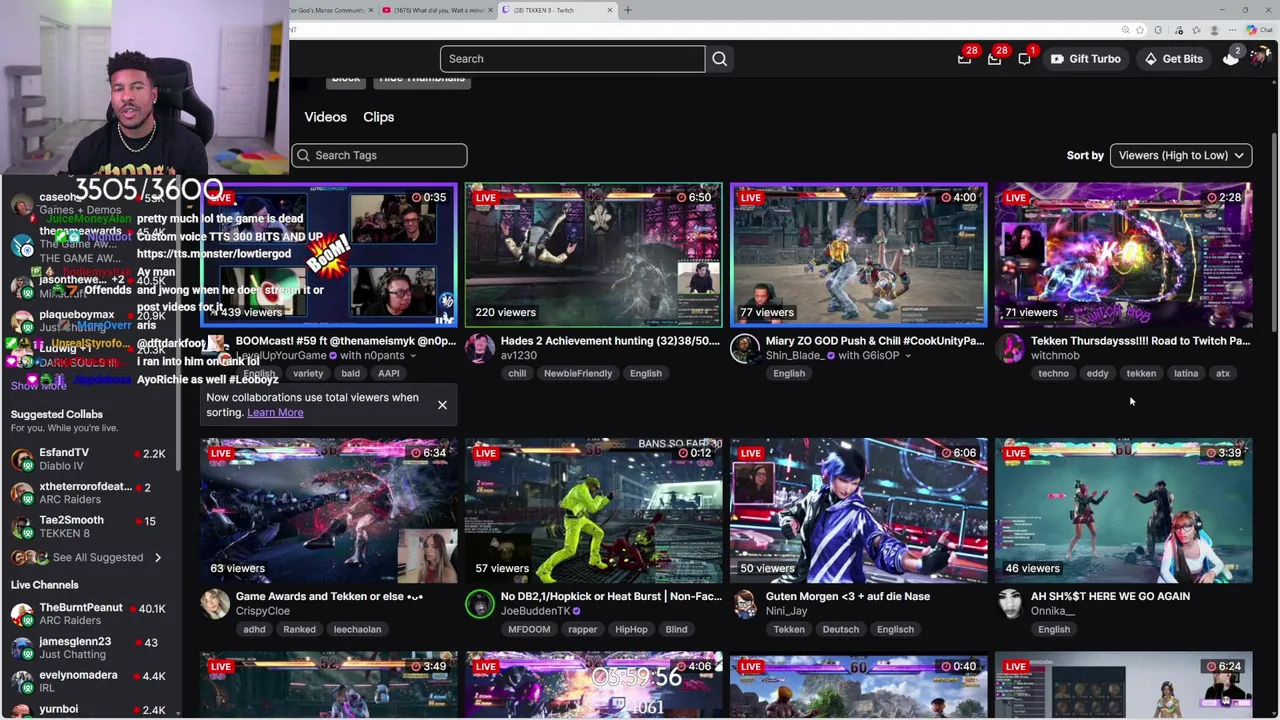Open Shin_Blade_ stream thumbnail with 77 viewers
Image resolution: width=1280 pixels, height=720 pixels.
click(x=858, y=255)
